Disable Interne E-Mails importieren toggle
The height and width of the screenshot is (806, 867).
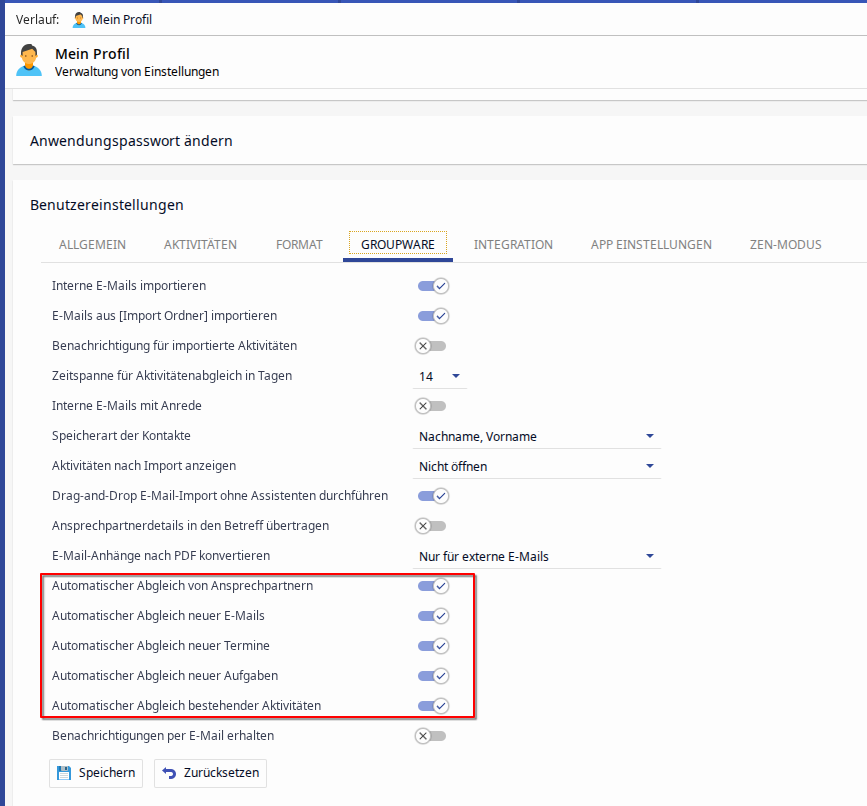click(433, 286)
